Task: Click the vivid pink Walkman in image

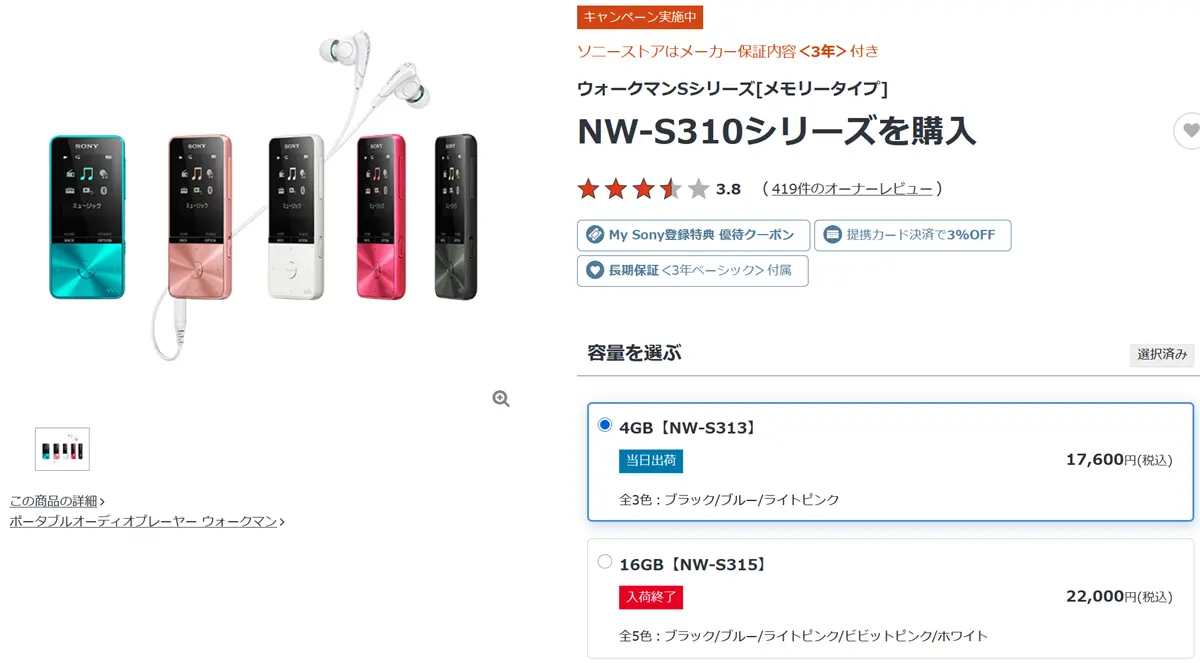Action: [x=381, y=217]
